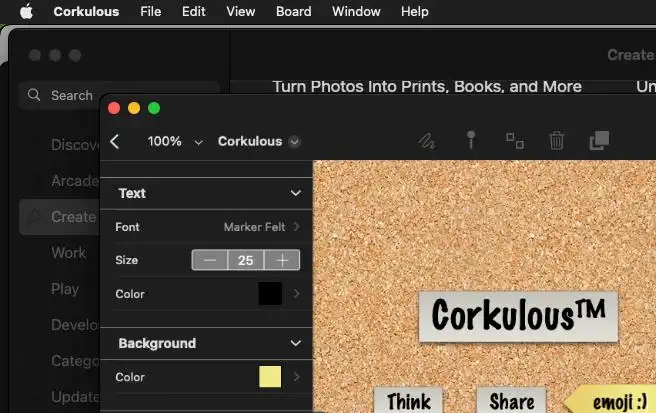The image size is (656, 413).
Task: Select the emoji :) arrow note
Action: click(x=611, y=400)
